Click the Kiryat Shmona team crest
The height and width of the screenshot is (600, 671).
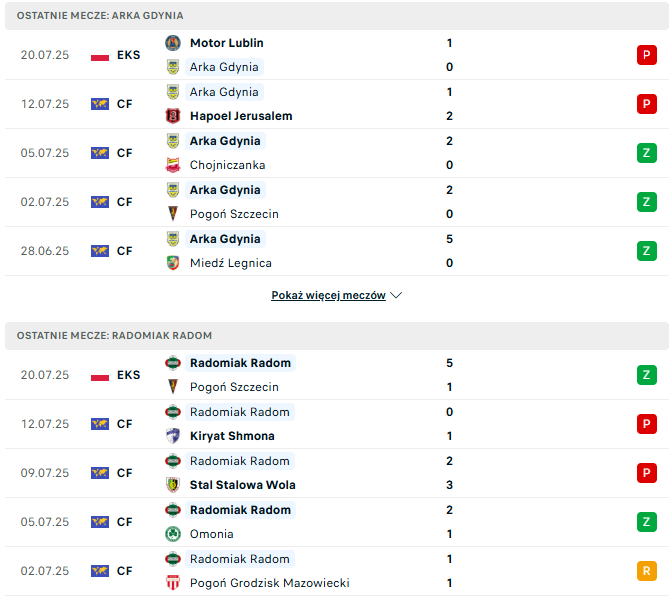click(x=173, y=436)
